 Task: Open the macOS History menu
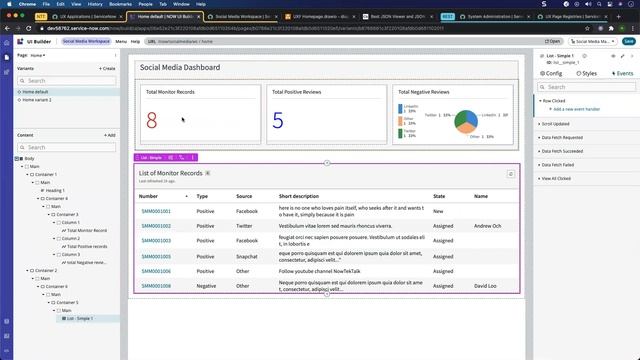click(95, 4)
